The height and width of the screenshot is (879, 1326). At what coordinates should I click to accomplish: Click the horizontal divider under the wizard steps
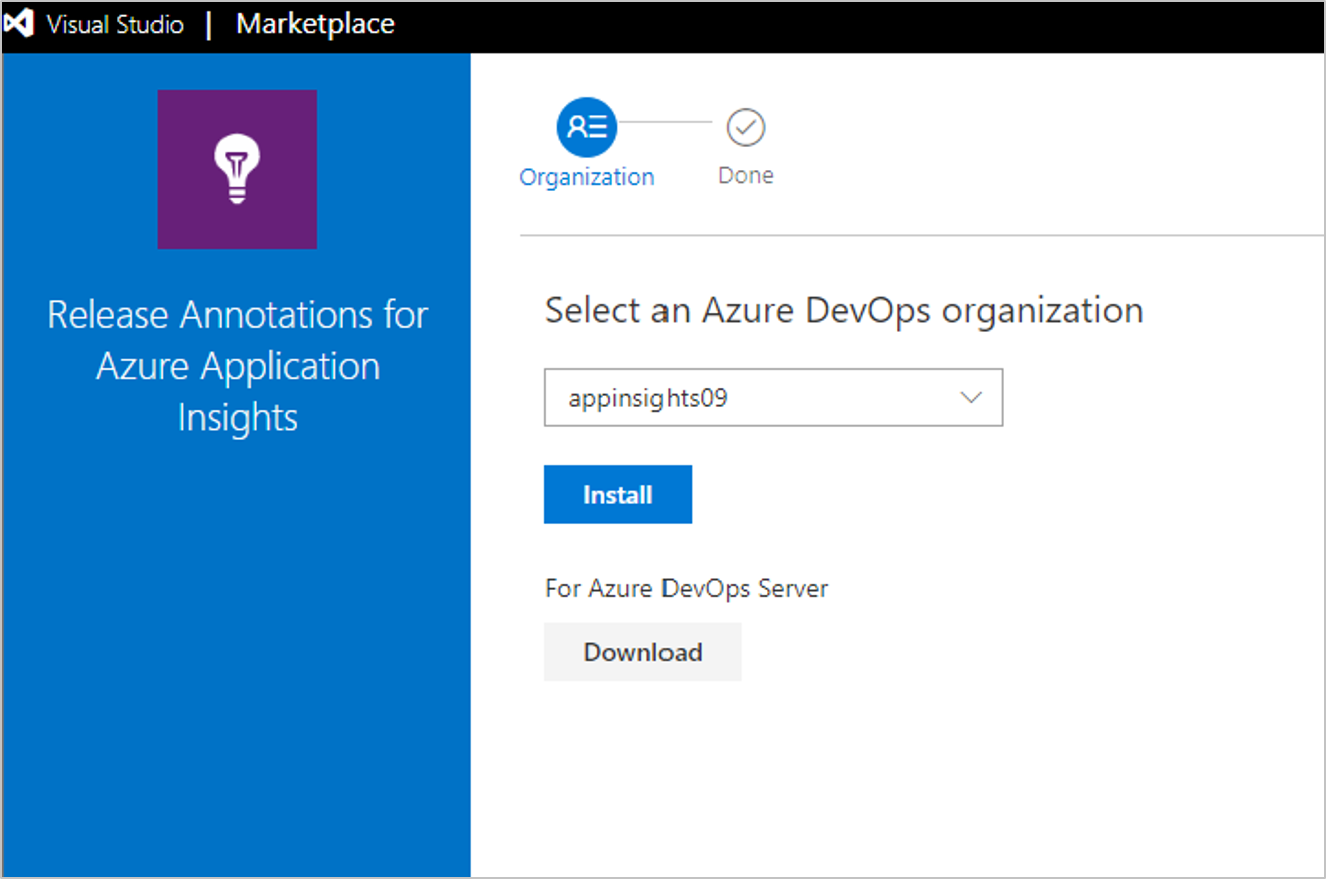[x=921, y=236]
